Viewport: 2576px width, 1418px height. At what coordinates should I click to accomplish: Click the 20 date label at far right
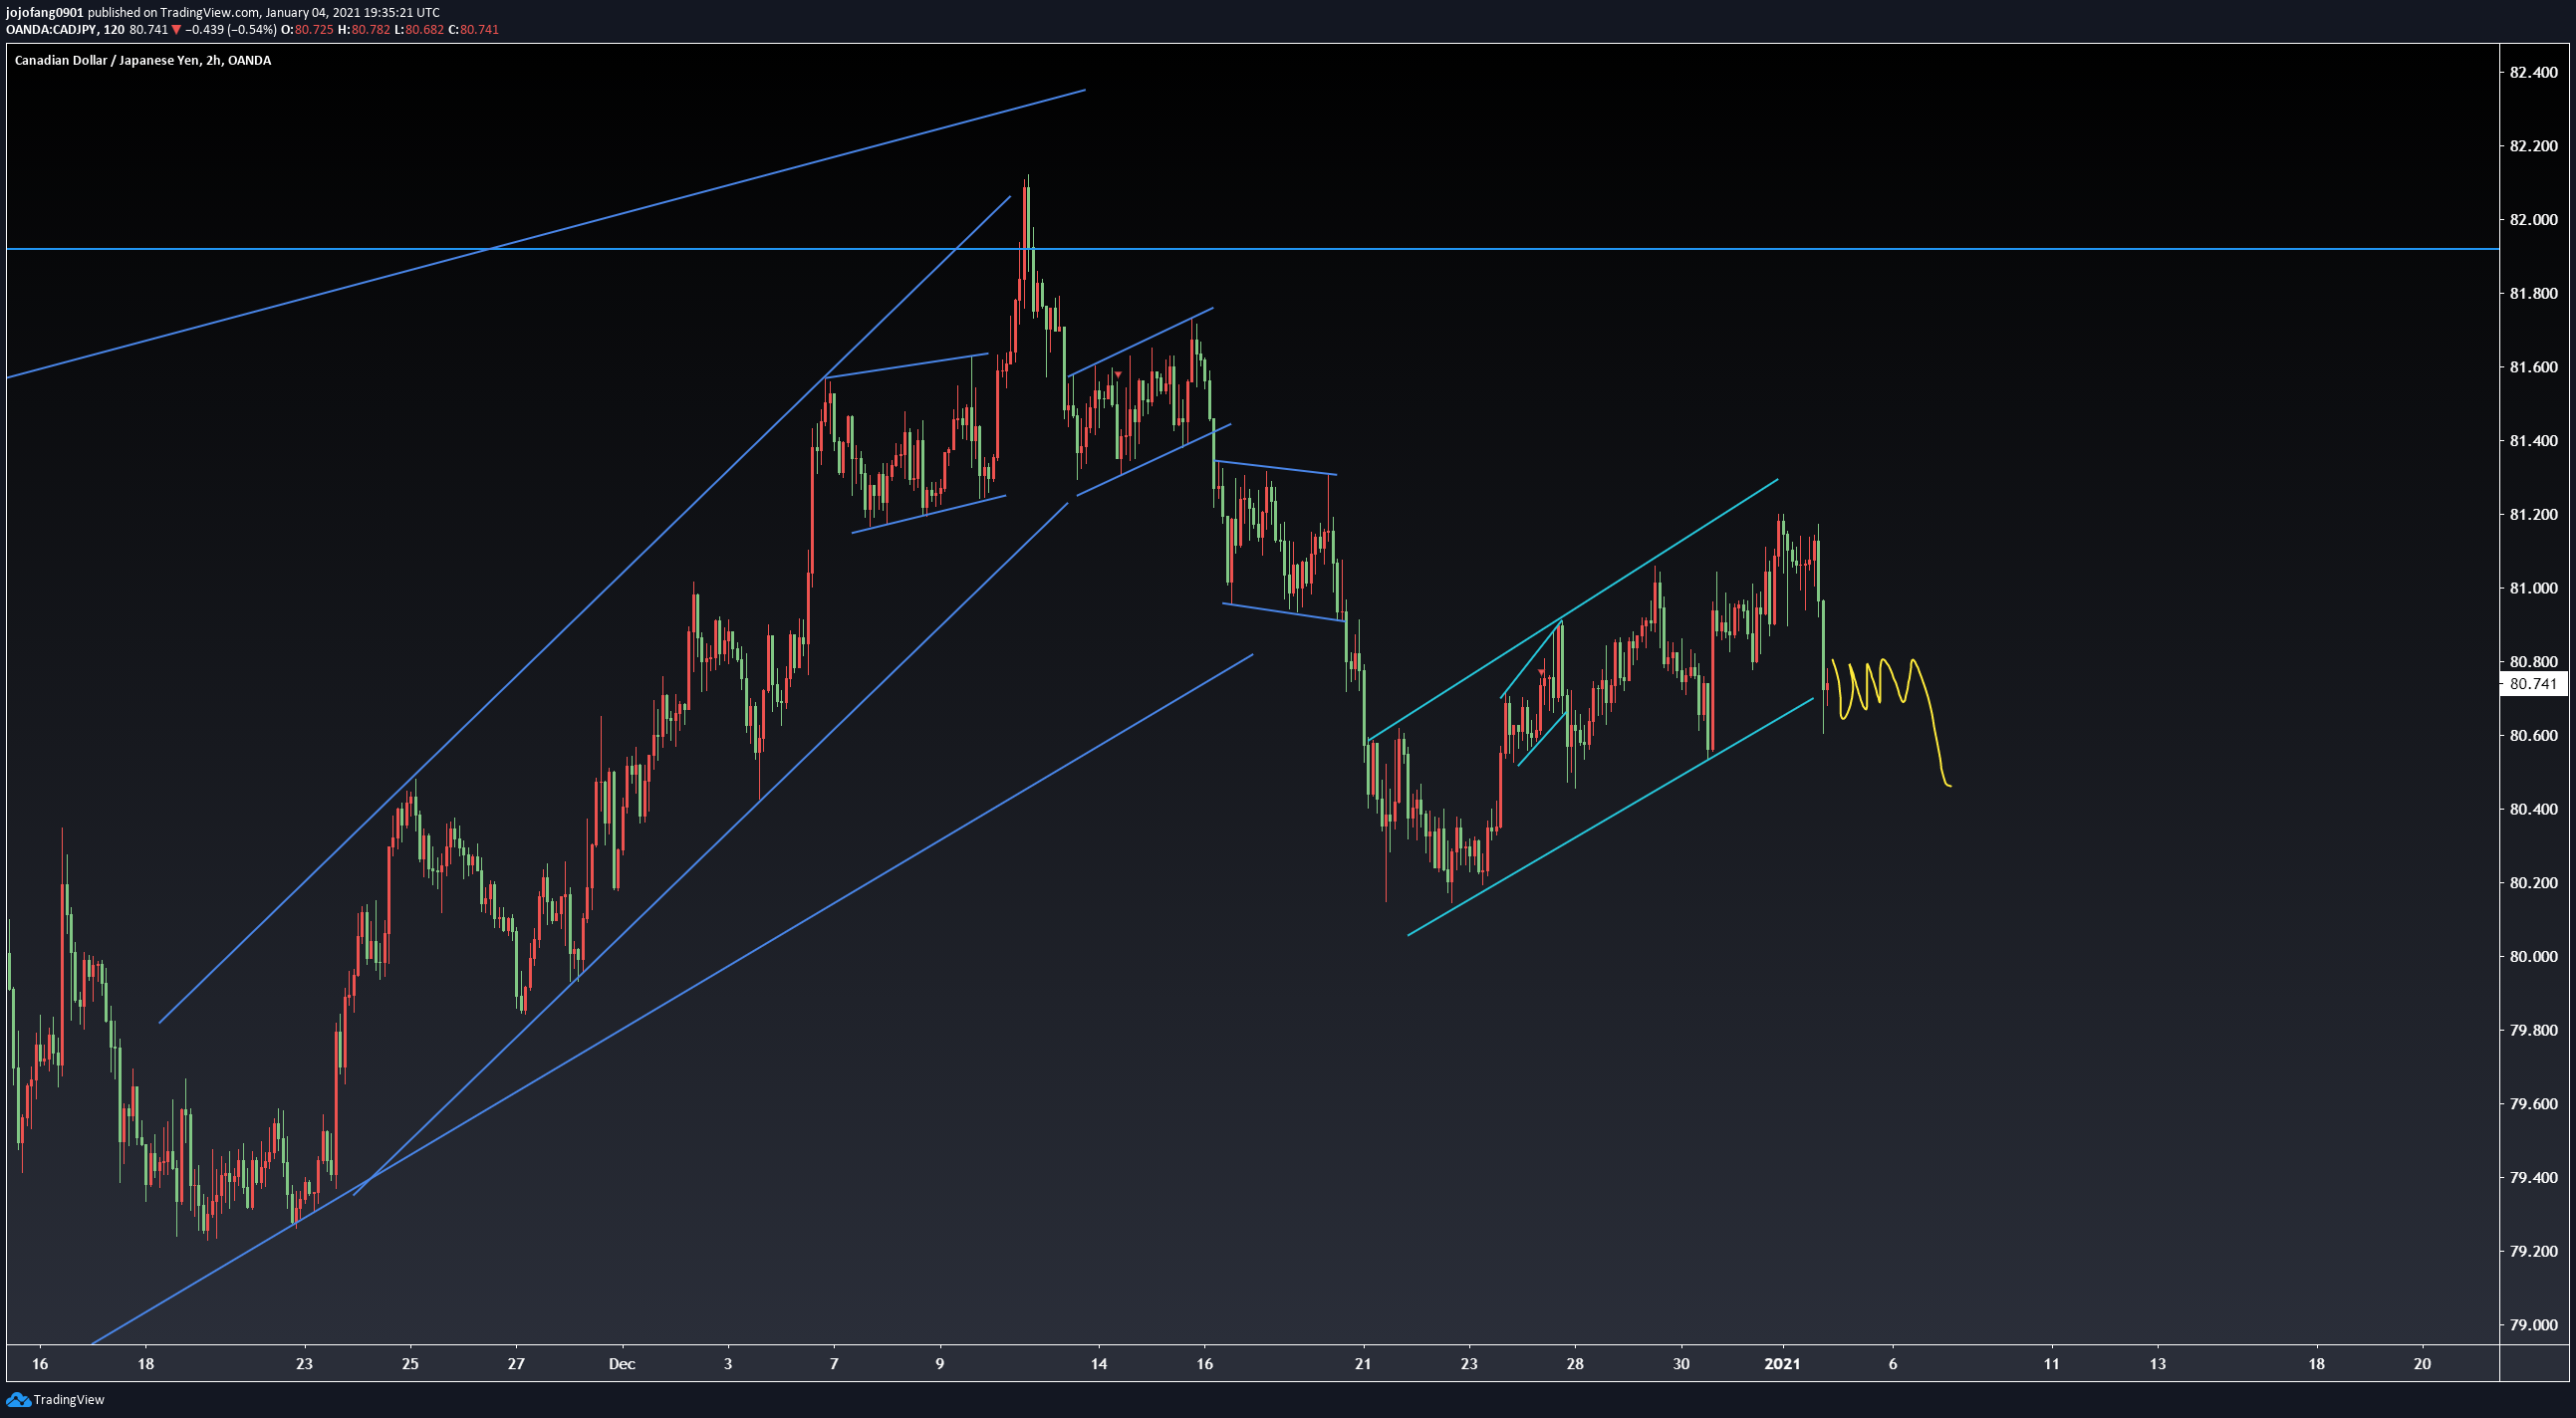click(2422, 1364)
